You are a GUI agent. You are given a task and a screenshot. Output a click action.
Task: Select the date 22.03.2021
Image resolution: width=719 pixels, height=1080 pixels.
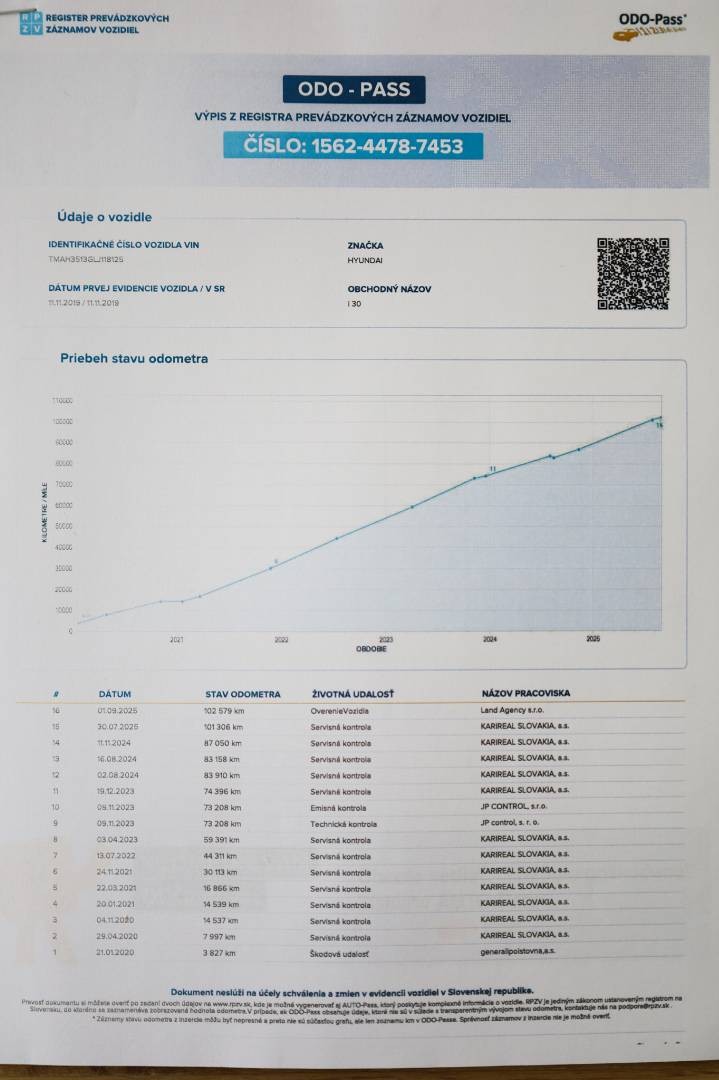[x=116, y=889]
